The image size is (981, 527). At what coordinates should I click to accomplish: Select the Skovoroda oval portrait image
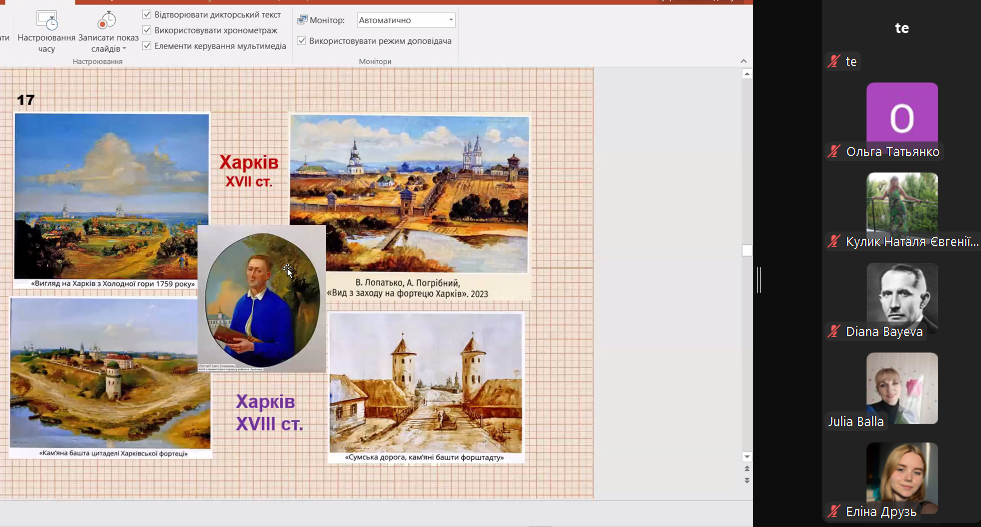click(262, 299)
